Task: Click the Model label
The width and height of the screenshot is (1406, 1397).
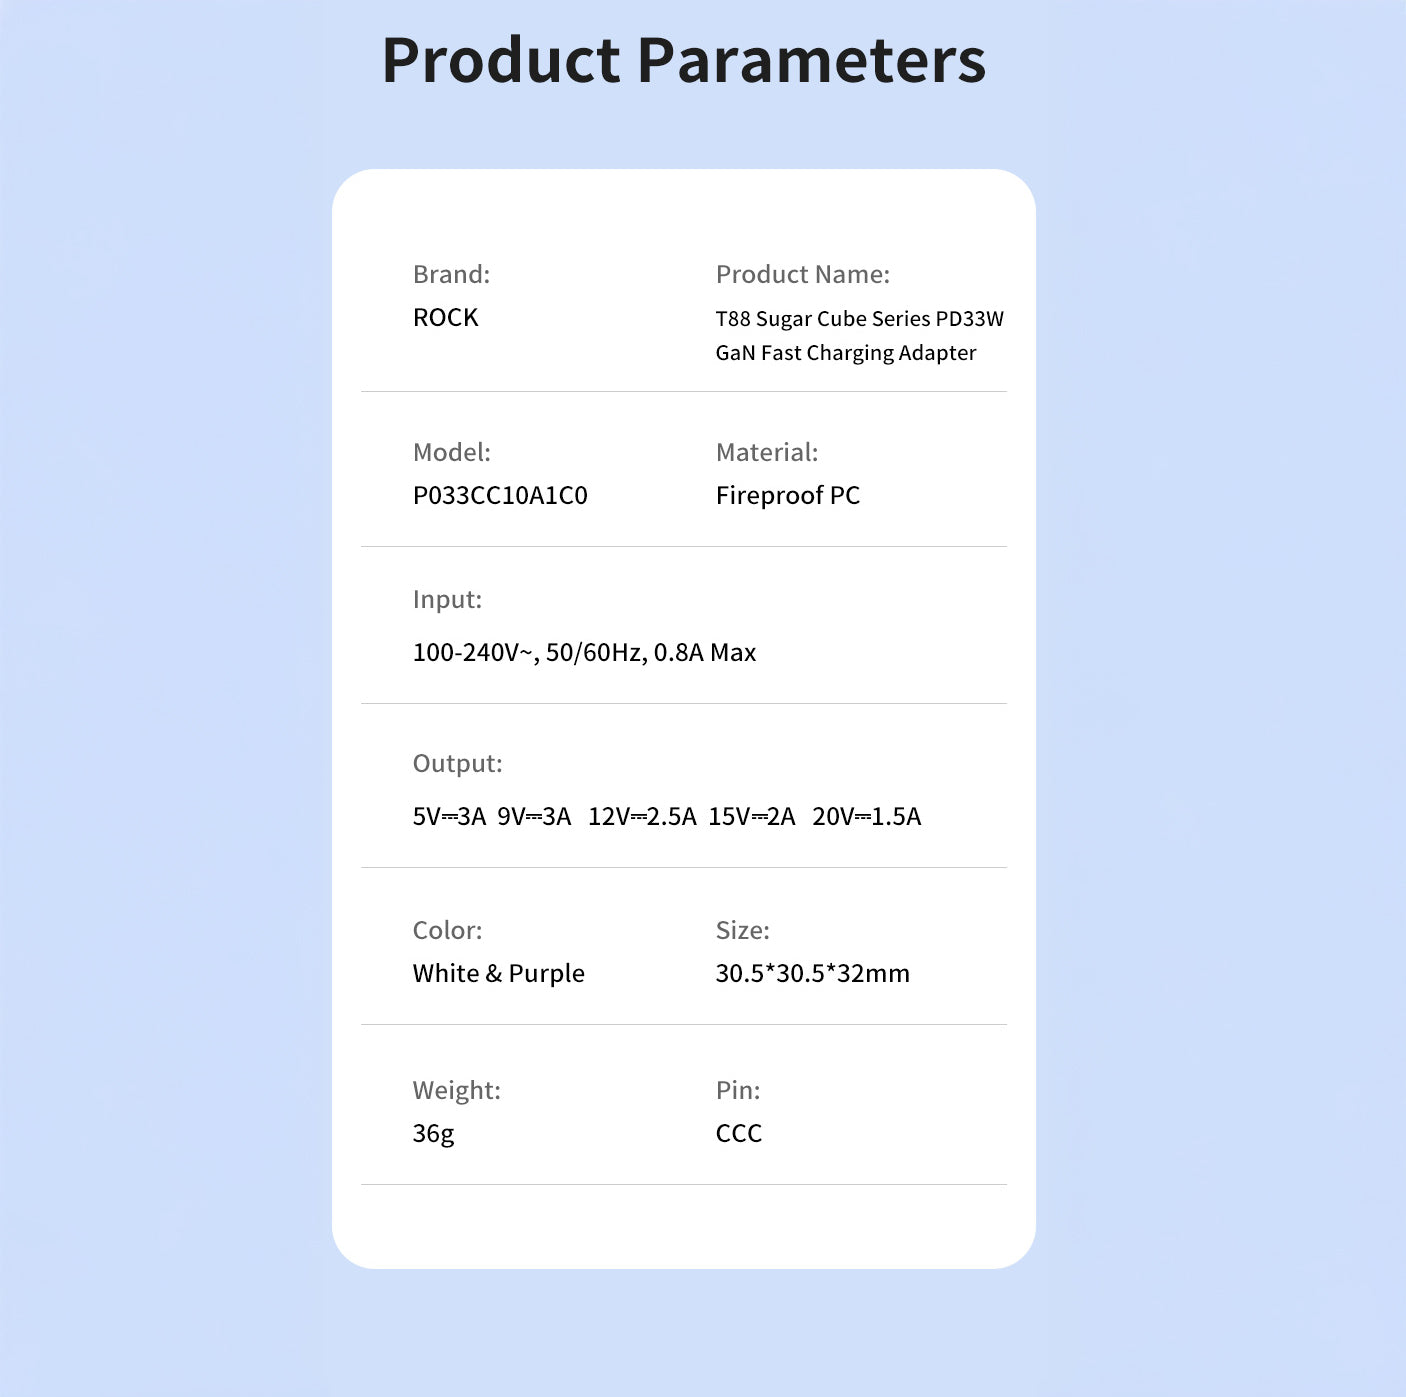Action: (x=451, y=452)
